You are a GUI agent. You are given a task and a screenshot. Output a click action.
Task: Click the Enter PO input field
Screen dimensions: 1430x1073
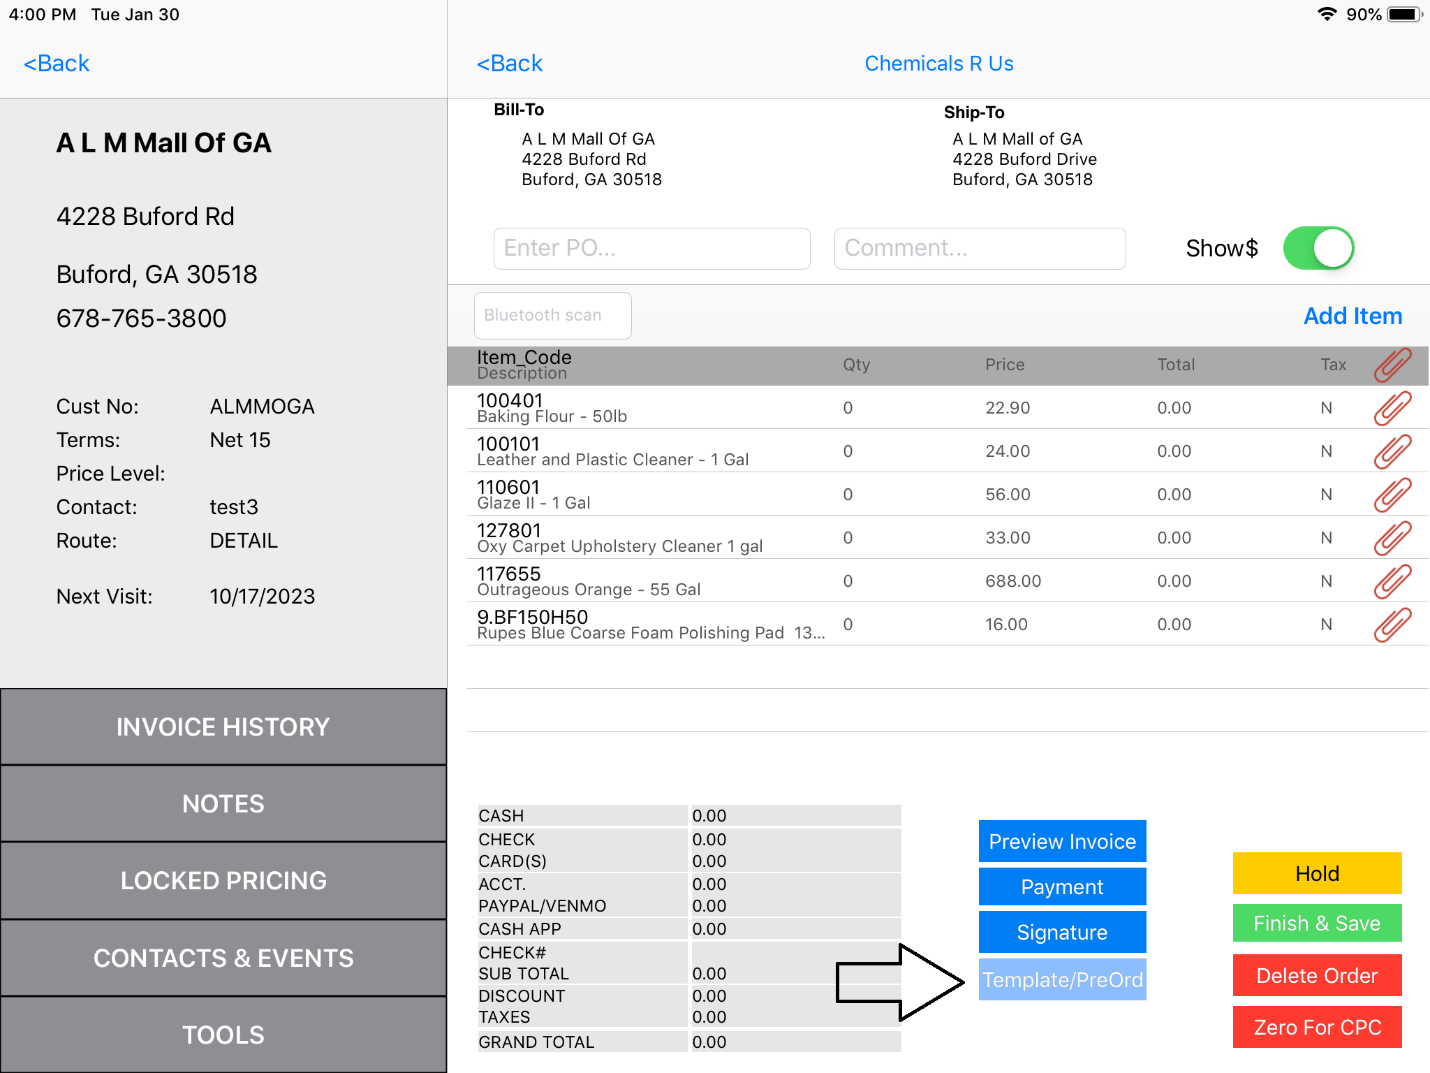(651, 248)
